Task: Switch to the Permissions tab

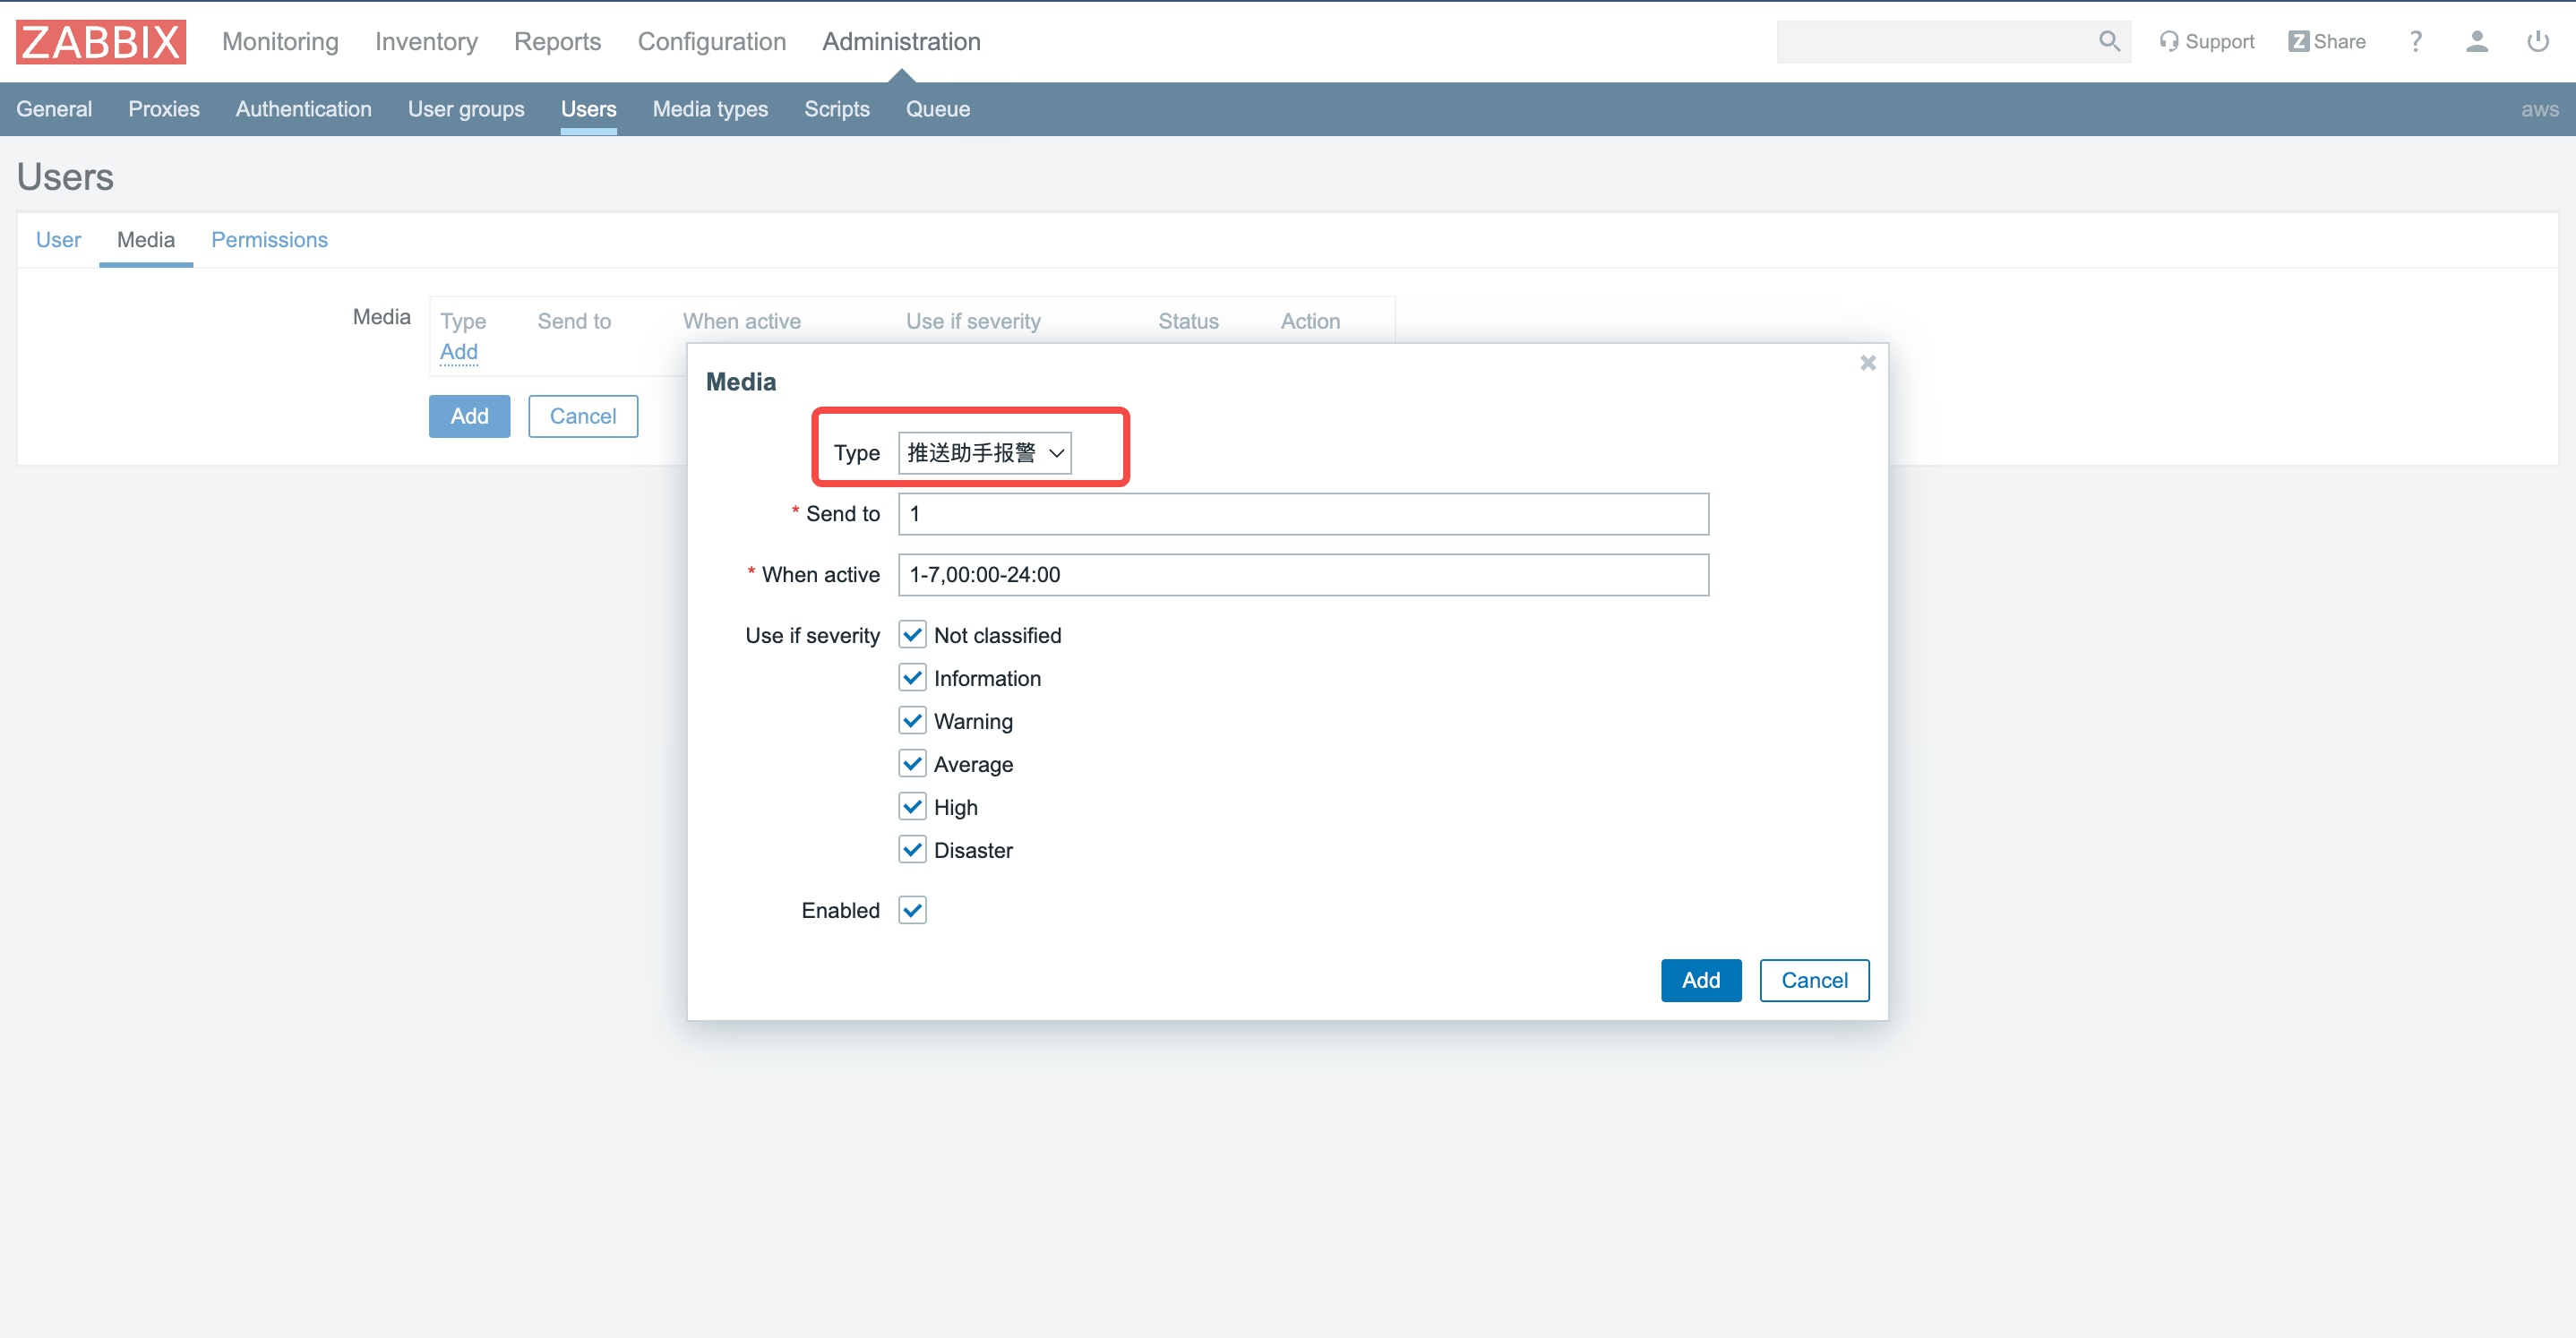Action: tap(269, 240)
